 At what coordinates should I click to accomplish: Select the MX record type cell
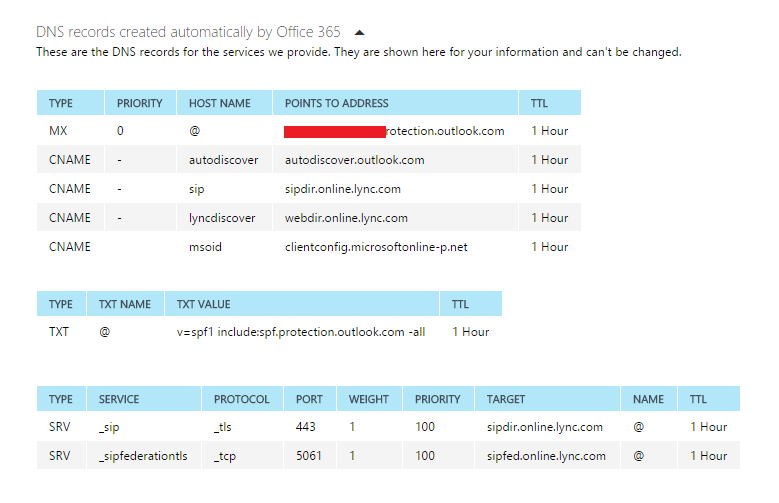58,131
